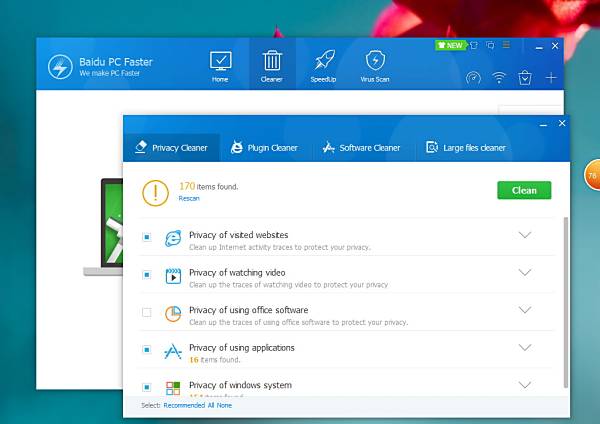This screenshot has height=424, width=600.
Task: Click "Privacy of visited websites" title
Action: pos(238,235)
